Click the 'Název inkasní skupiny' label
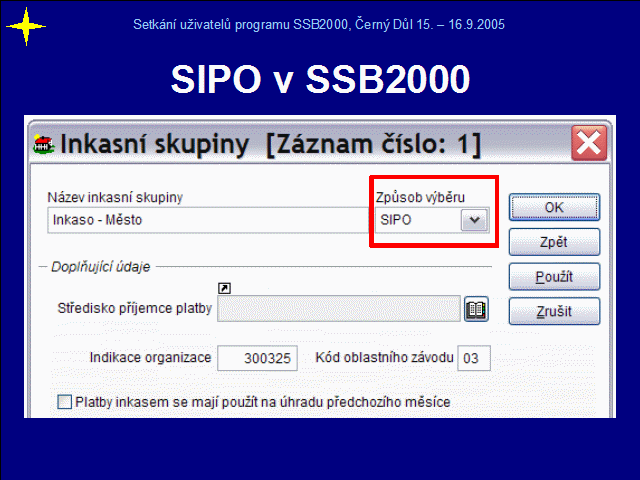This screenshot has height=480, width=640. click(x=115, y=198)
